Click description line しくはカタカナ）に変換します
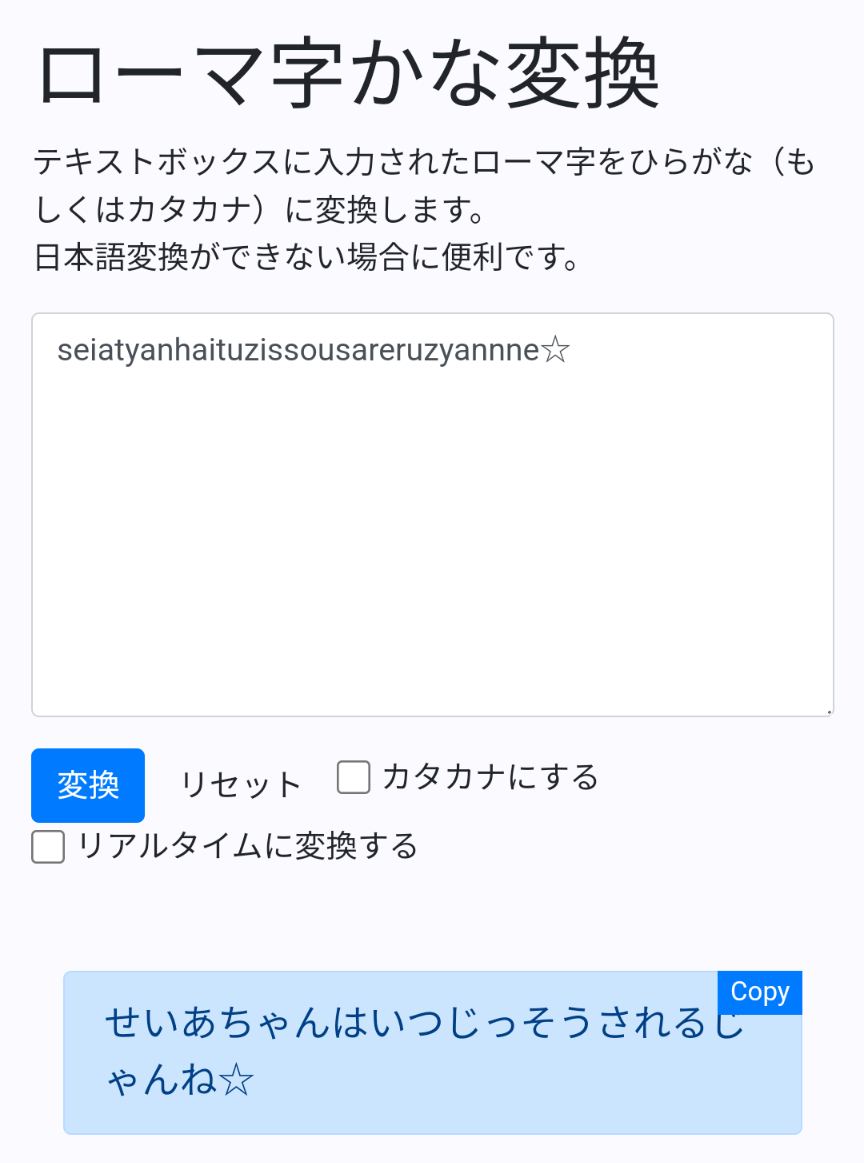 260,209
